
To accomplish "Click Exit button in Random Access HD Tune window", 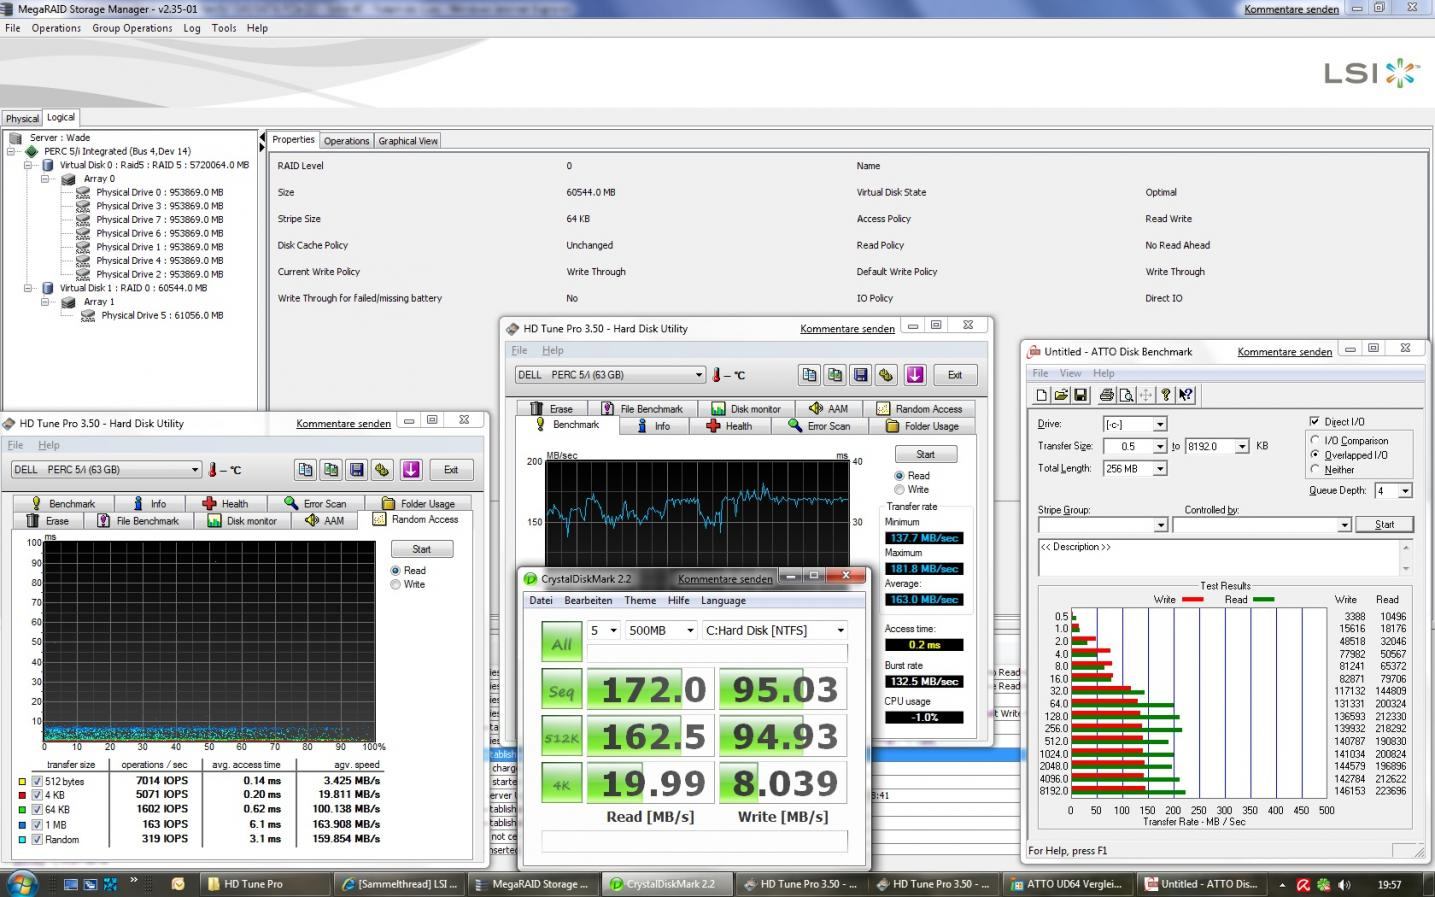I will pyautogui.click(x=451, y=469).
